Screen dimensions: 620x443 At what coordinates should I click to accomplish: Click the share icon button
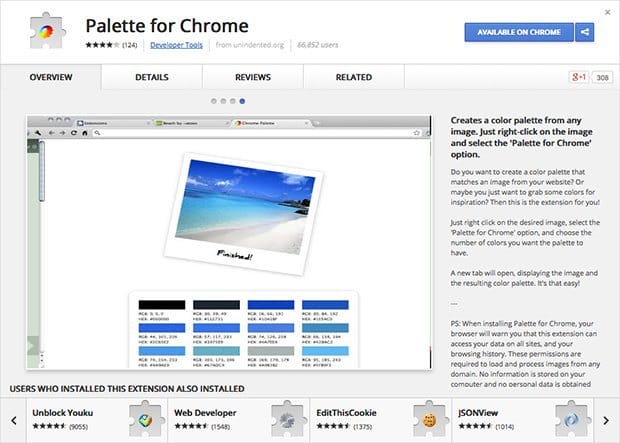pyautogui.click(x=584, y=32)
